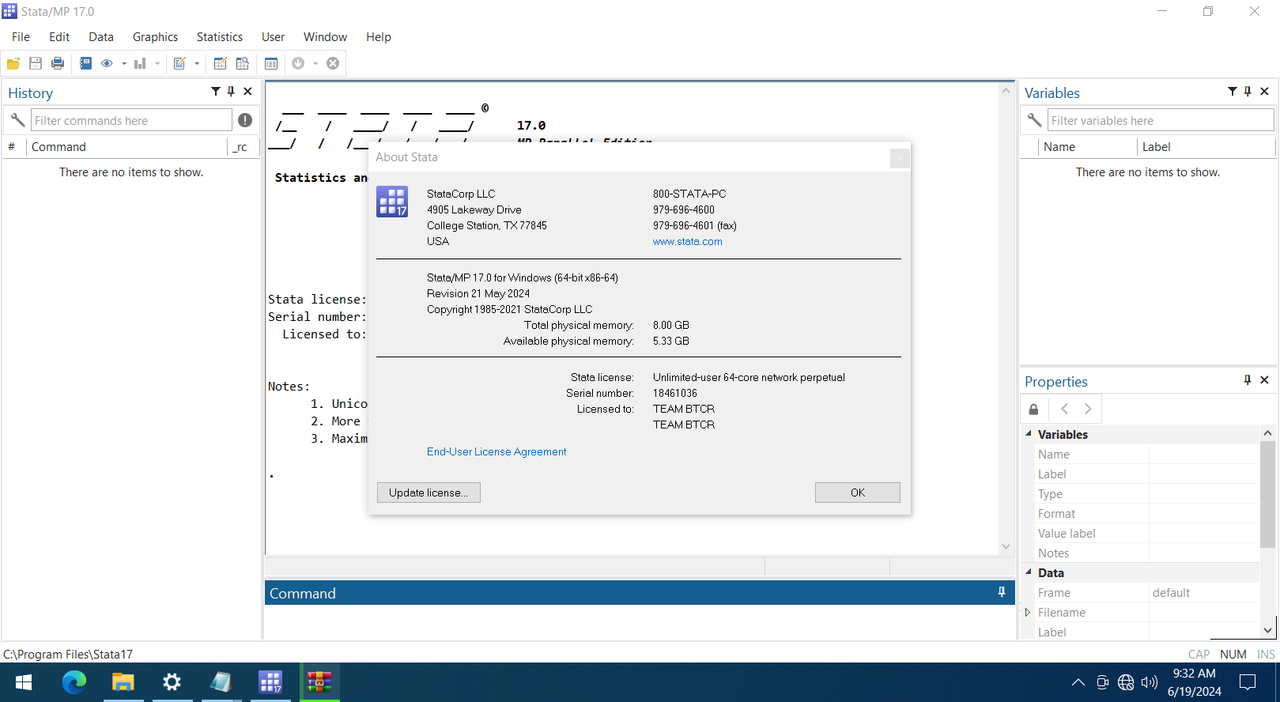Click the Command column header in History
This screenshot has height=702, width=1280.
click(x=127, y=147)
